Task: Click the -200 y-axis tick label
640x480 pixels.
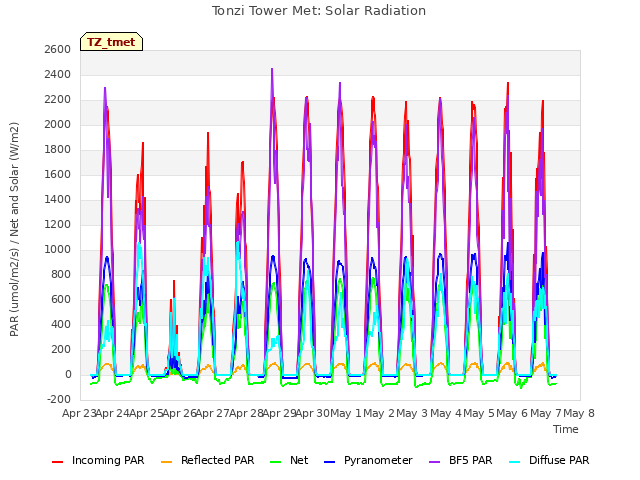Action: [59, 399]
